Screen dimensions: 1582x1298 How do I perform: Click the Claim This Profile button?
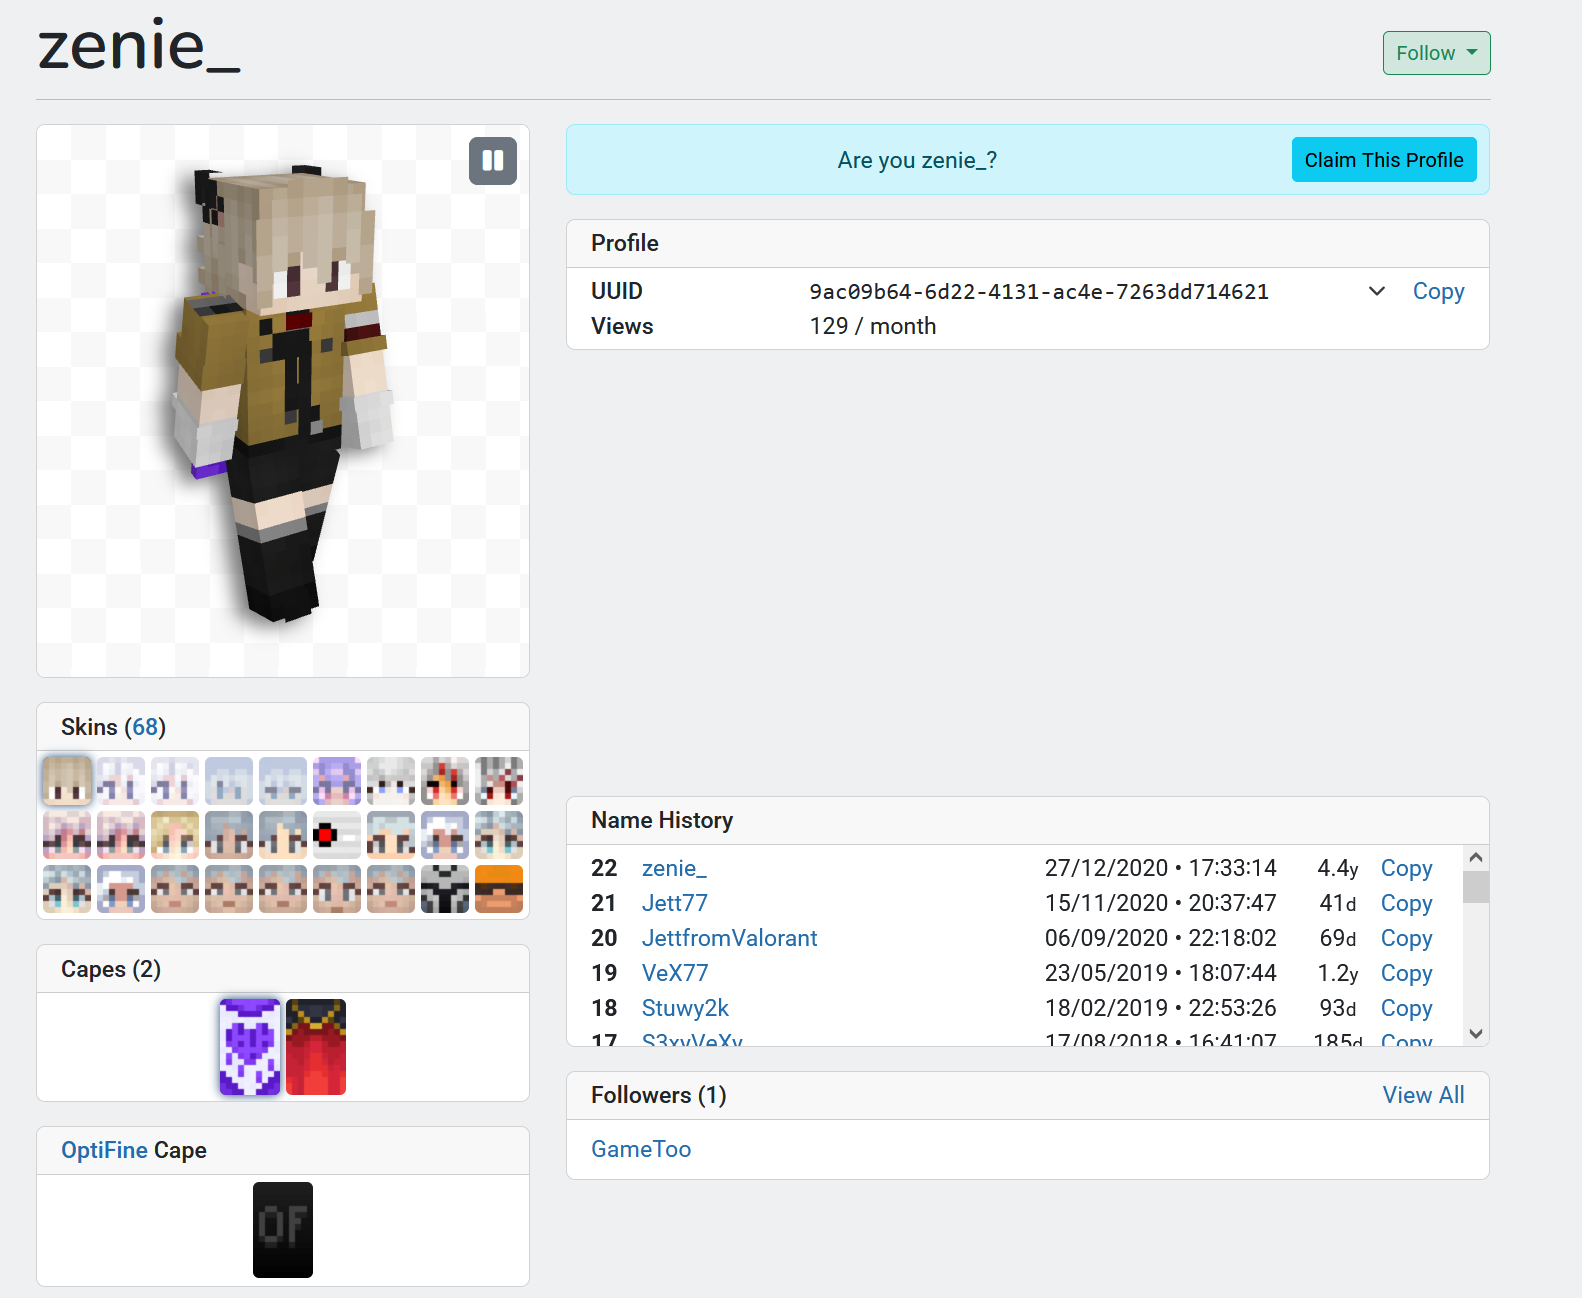click(1384, 160)
